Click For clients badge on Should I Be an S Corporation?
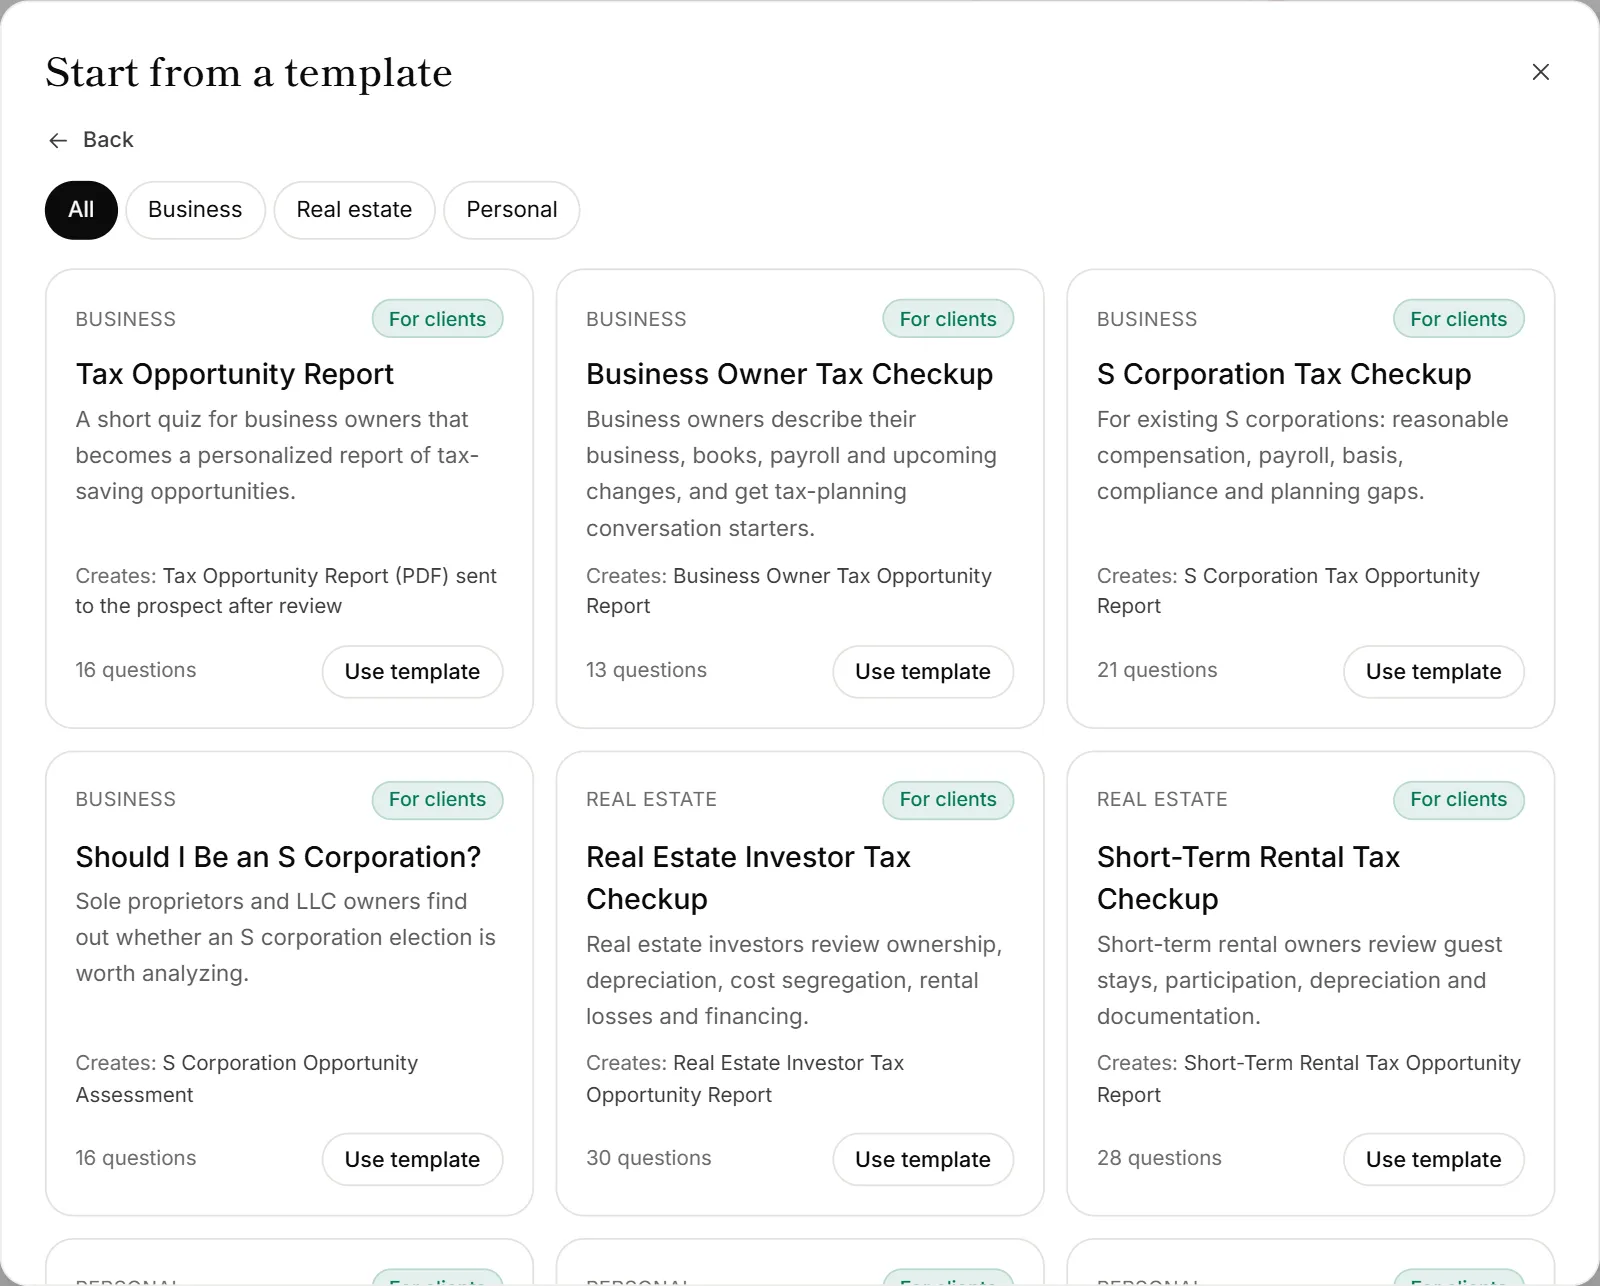The width and height of the screenshot is (1600, 1286). 437,800
